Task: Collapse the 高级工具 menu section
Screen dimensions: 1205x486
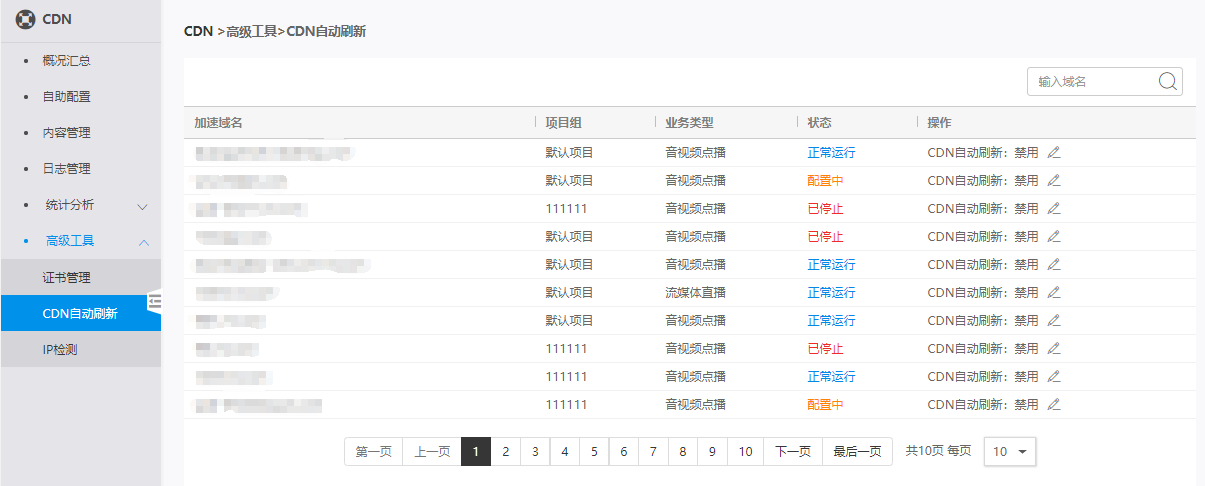Action: (143, 242)
